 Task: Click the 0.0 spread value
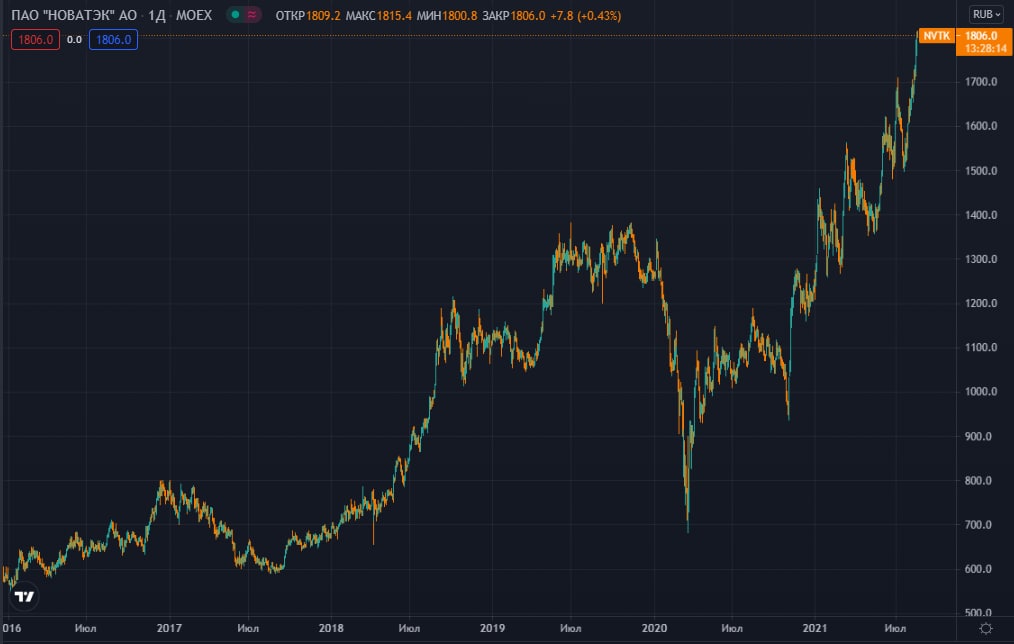pyautogui.click(x=74, y=39)
